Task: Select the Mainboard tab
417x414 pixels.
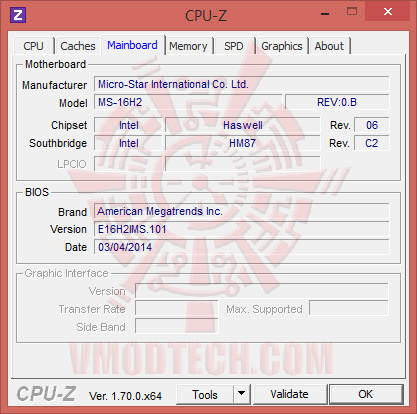Action: pyautogui.click(x=132, y=45)
